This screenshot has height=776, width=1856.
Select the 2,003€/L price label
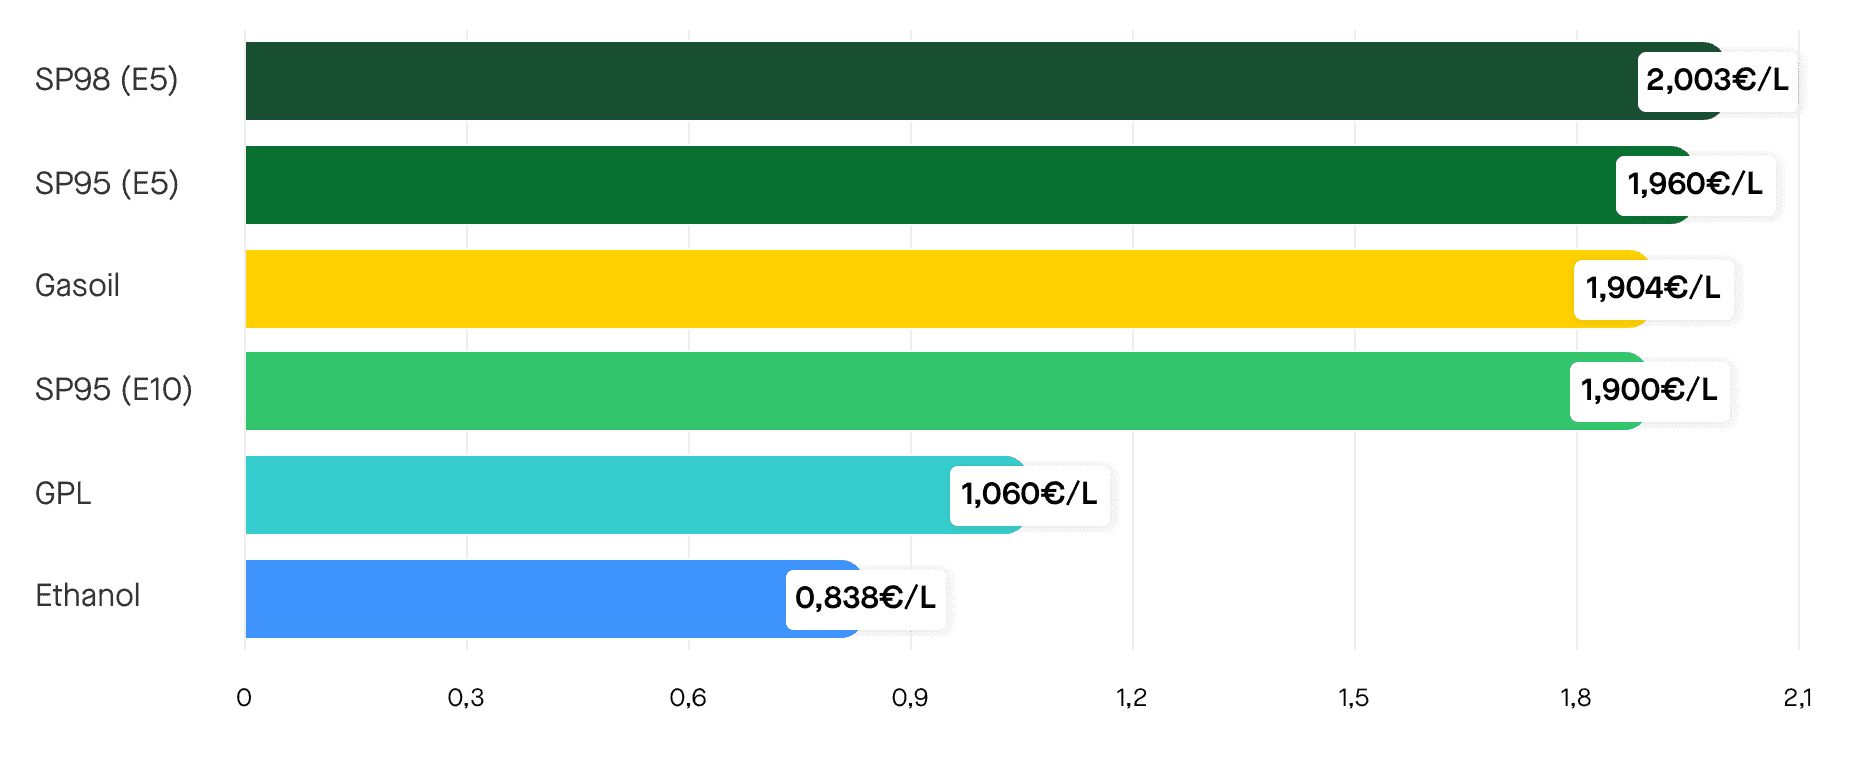(1718, 80)
